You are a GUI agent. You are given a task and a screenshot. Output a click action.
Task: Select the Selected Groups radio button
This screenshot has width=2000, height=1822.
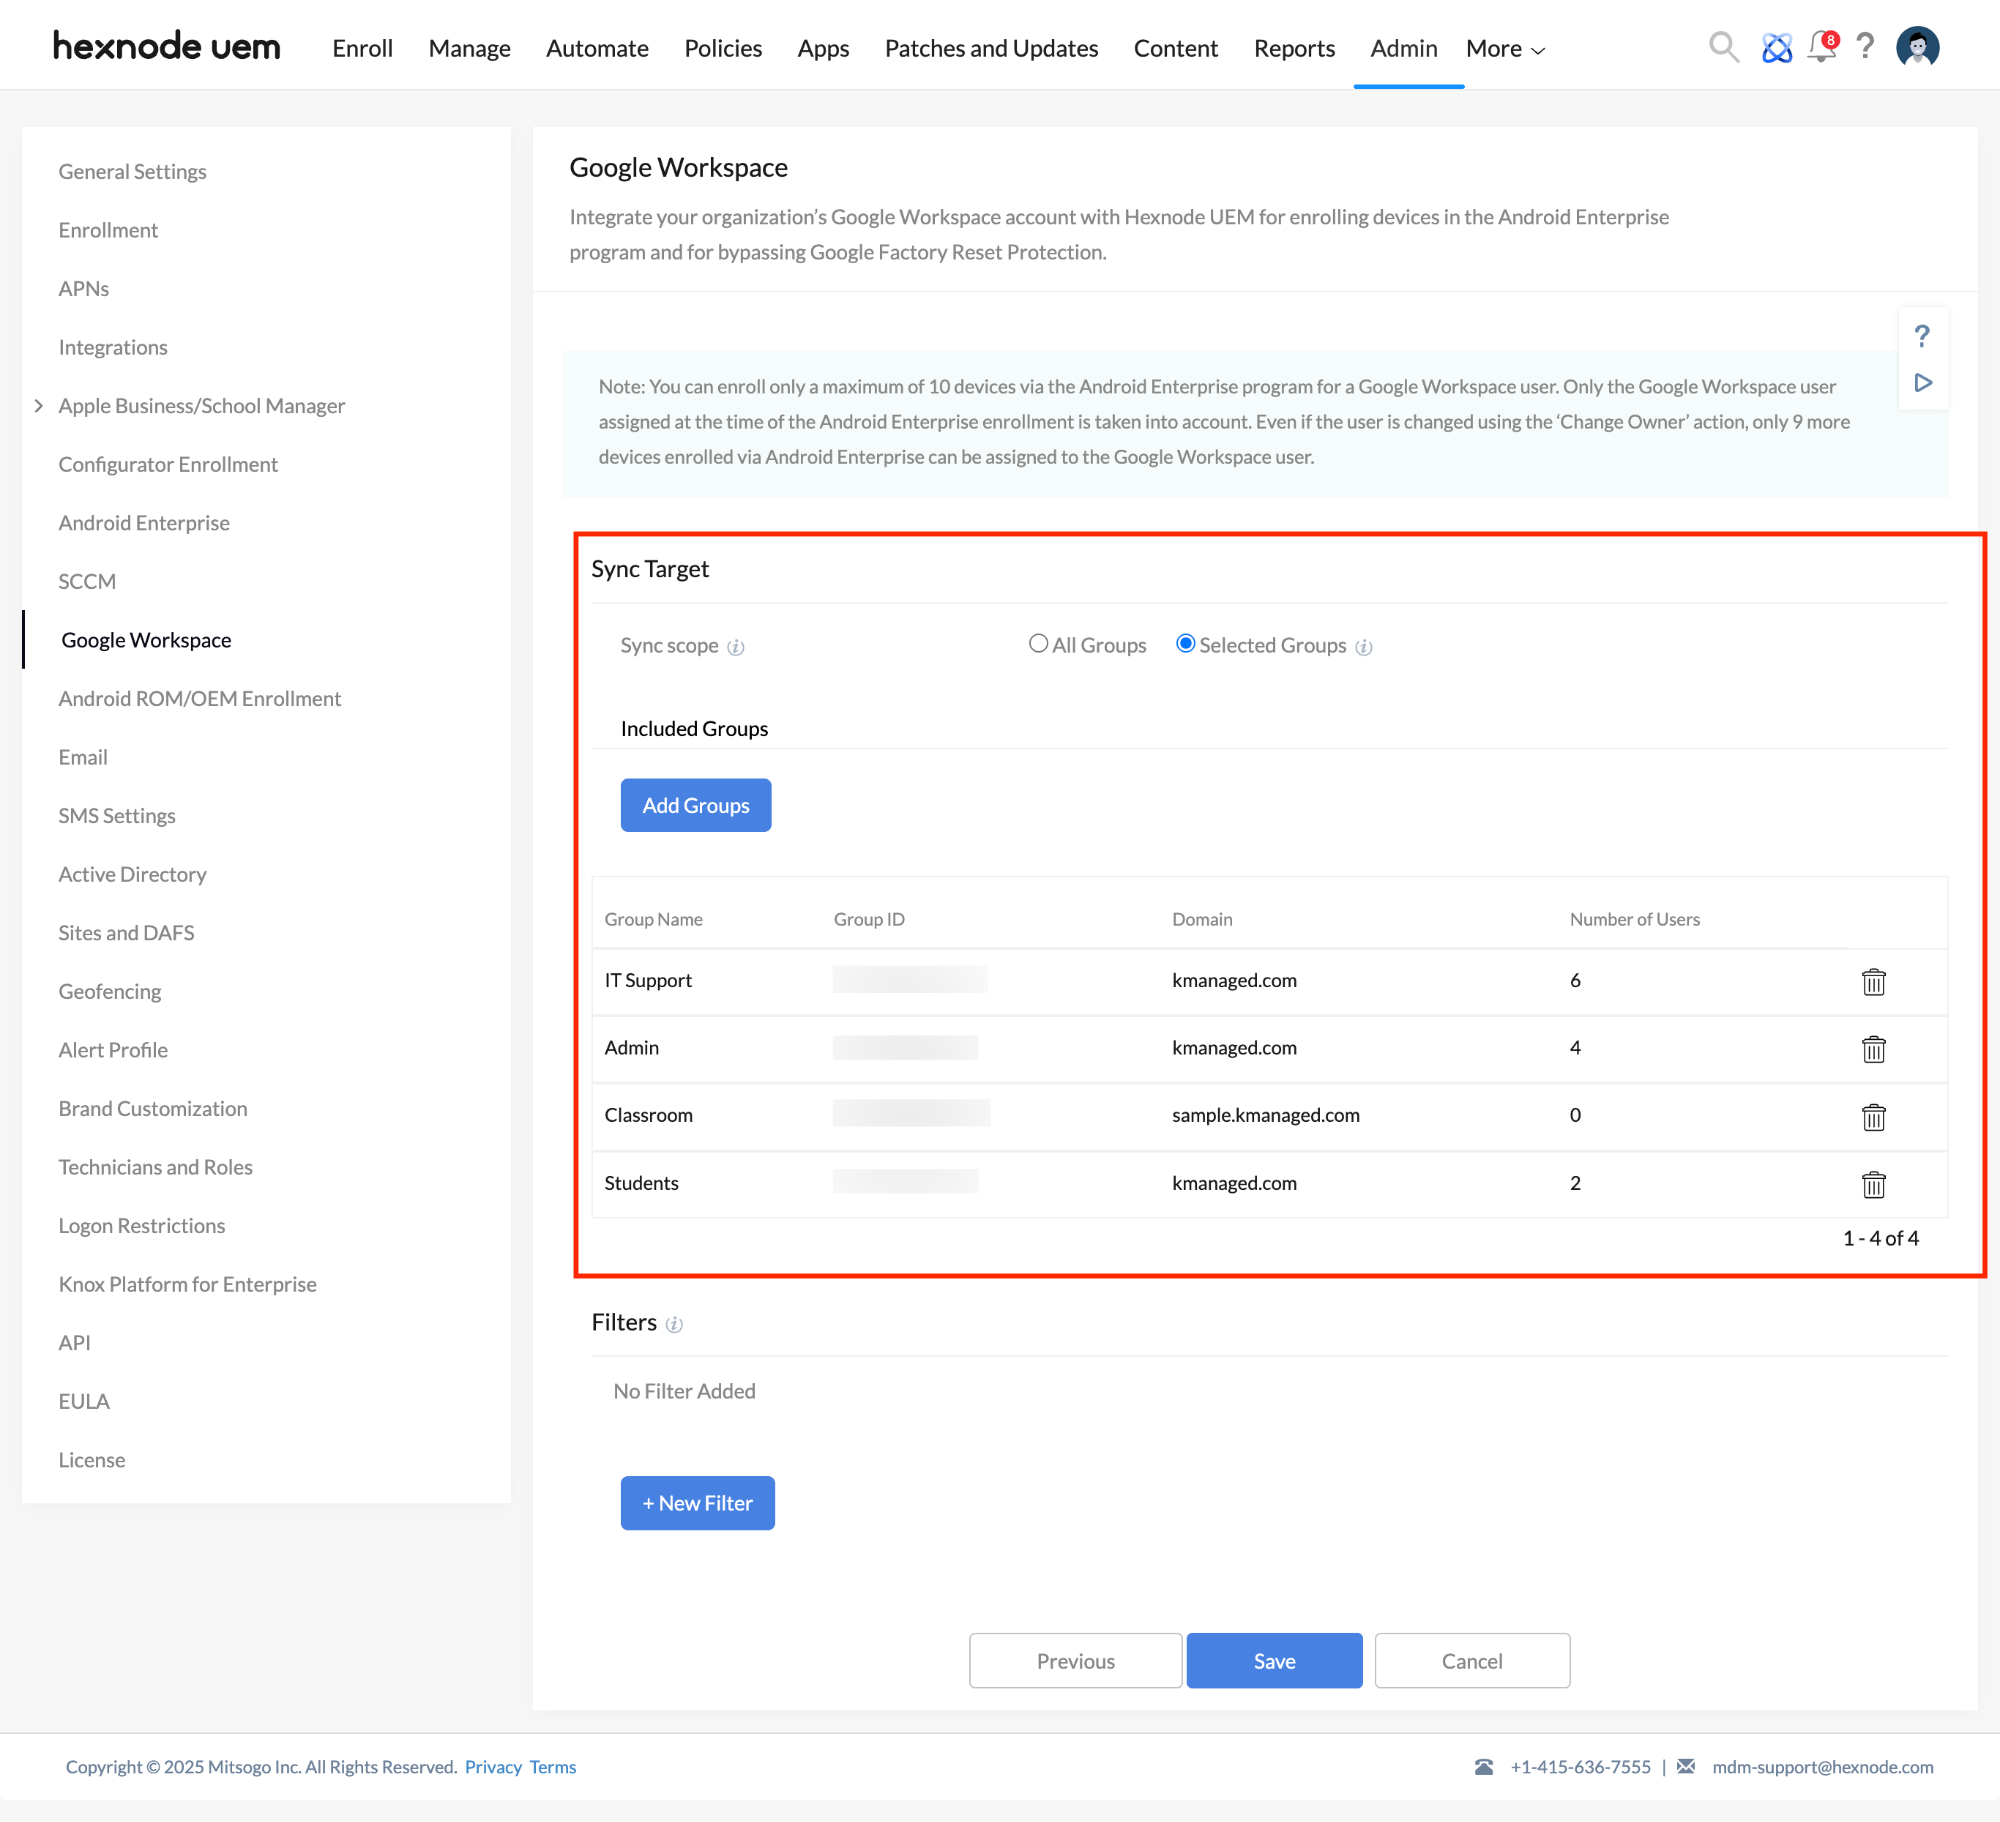1185,644
